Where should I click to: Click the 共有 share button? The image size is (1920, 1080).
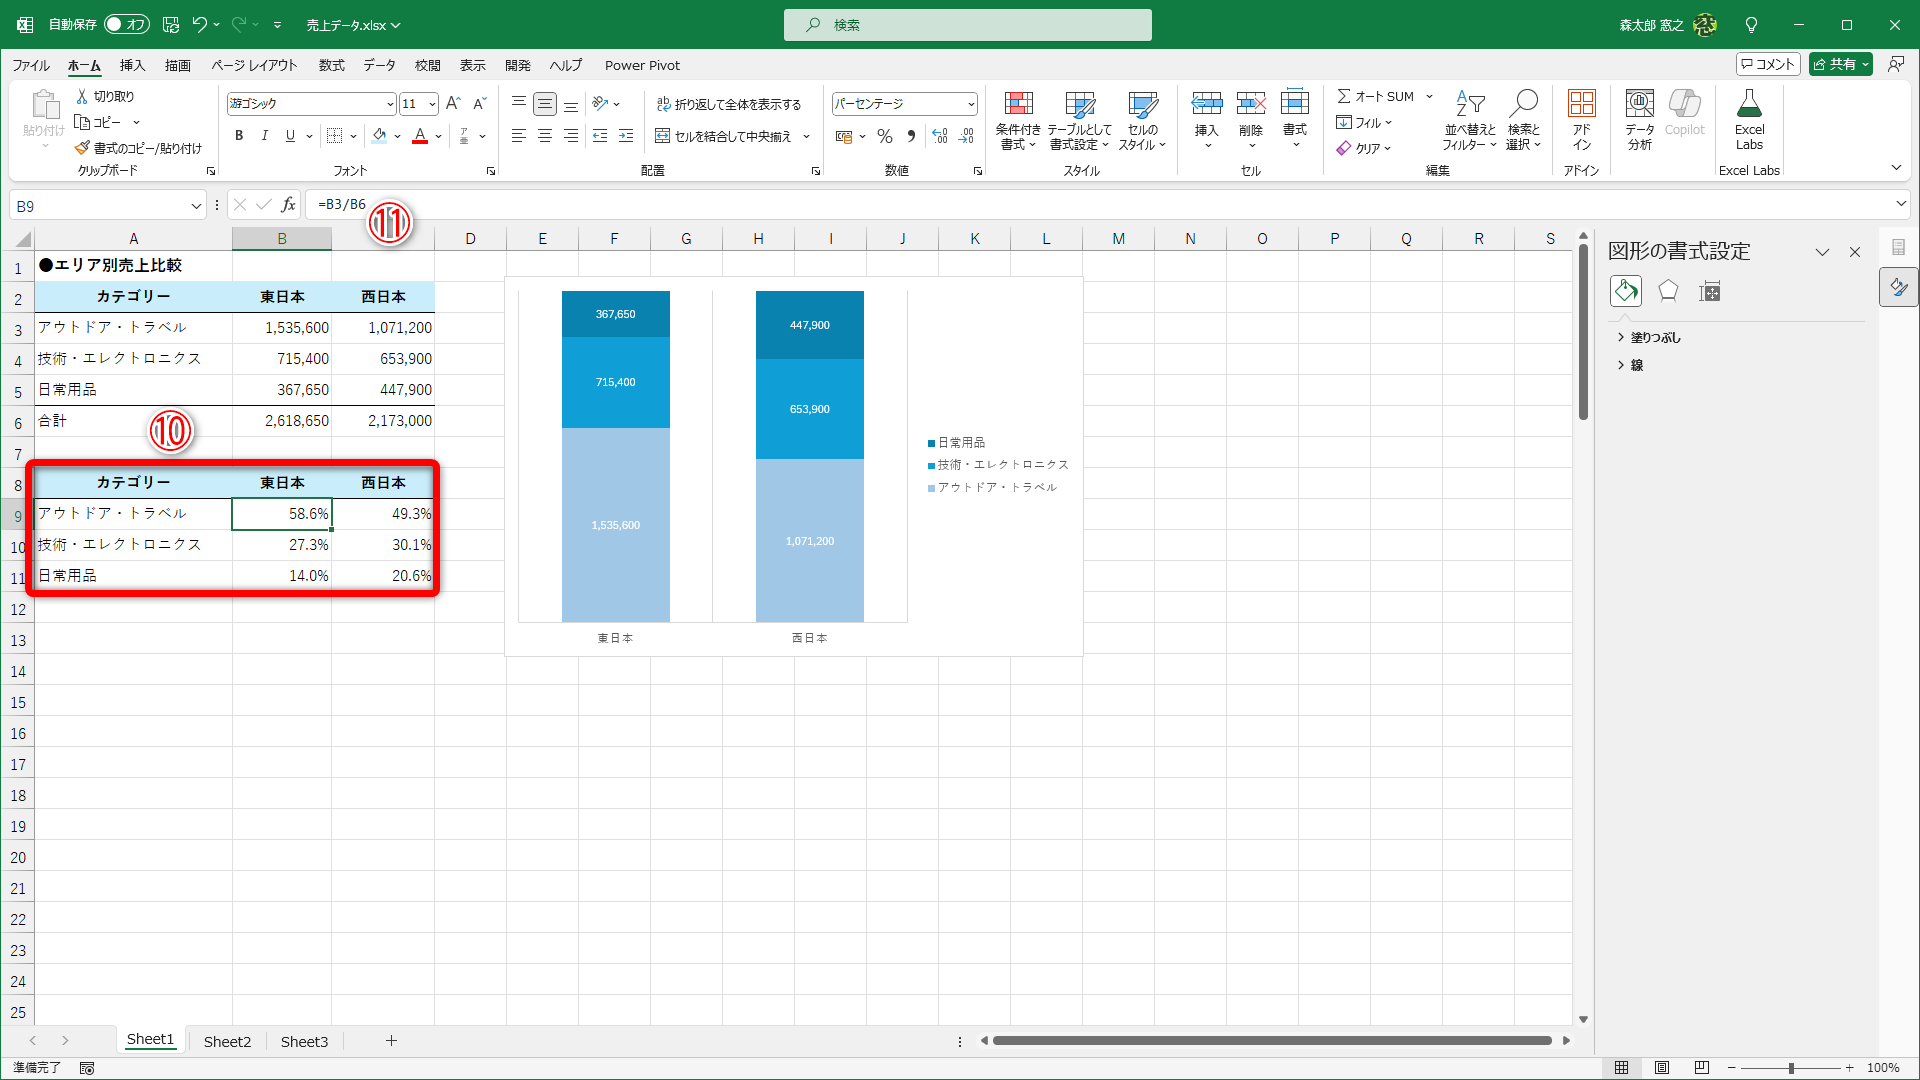1840,64
